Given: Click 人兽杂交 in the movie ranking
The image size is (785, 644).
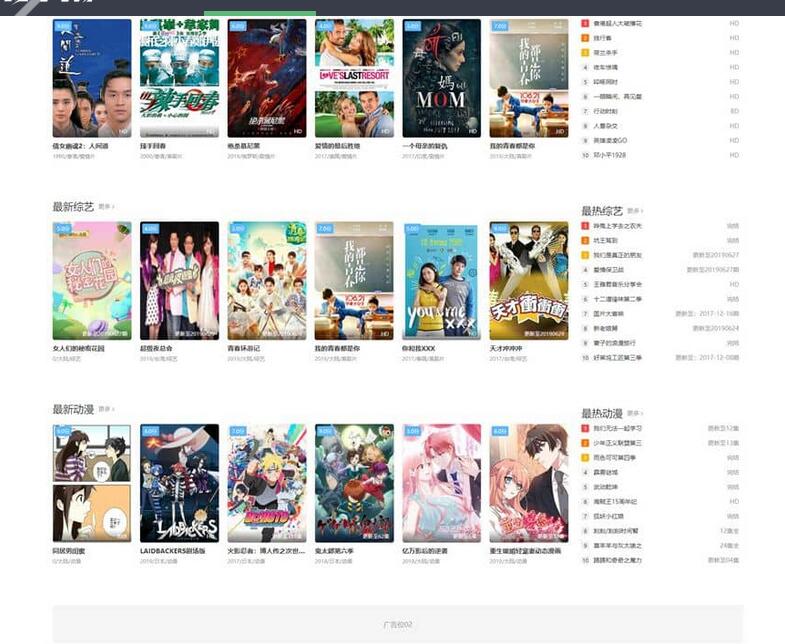Looking at the screenshot, I should [606, 126].
